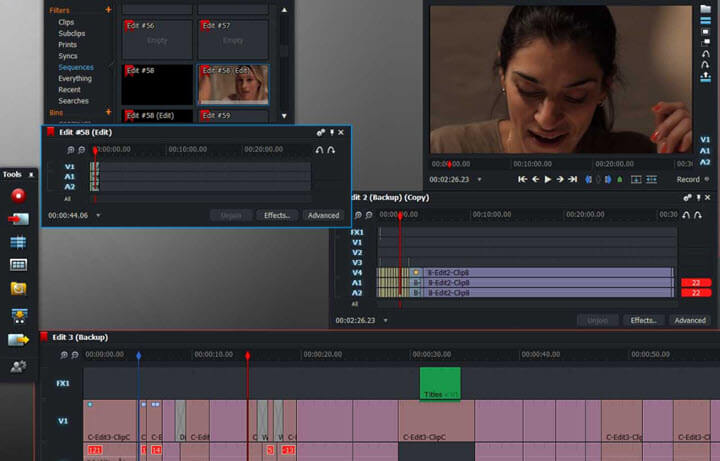720x461 pixels.
Task: Select the Sequences filter in the list
Action: point(76,67)
